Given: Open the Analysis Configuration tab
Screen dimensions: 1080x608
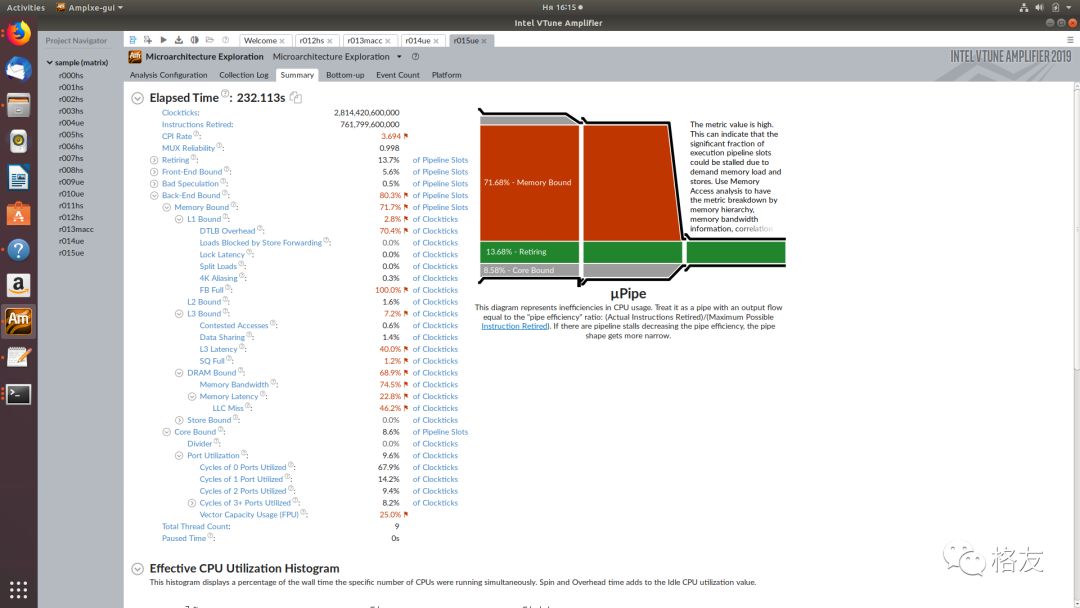Looking at the screenshot, I should click(168, 75).
